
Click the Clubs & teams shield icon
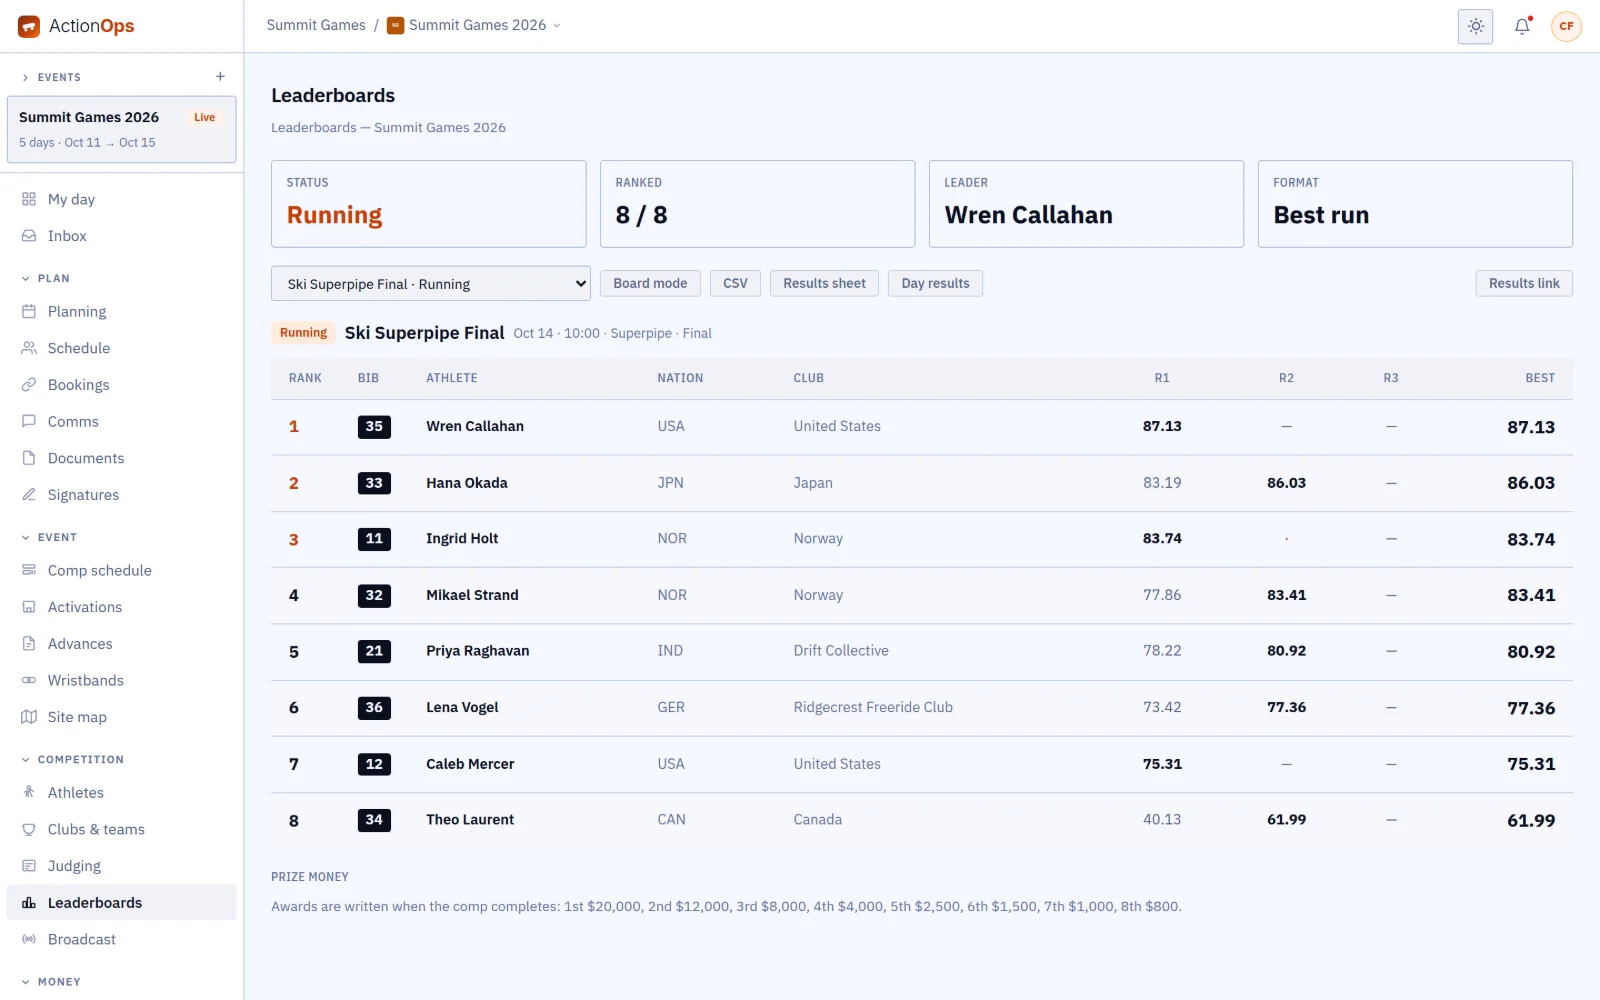point(29,829)
